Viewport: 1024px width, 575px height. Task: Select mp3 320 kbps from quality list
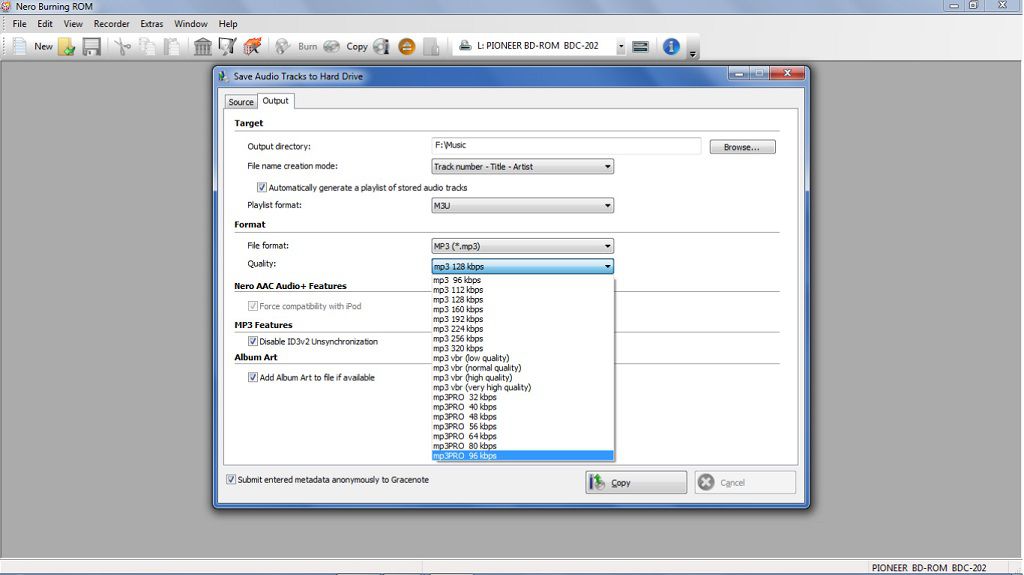458,348
